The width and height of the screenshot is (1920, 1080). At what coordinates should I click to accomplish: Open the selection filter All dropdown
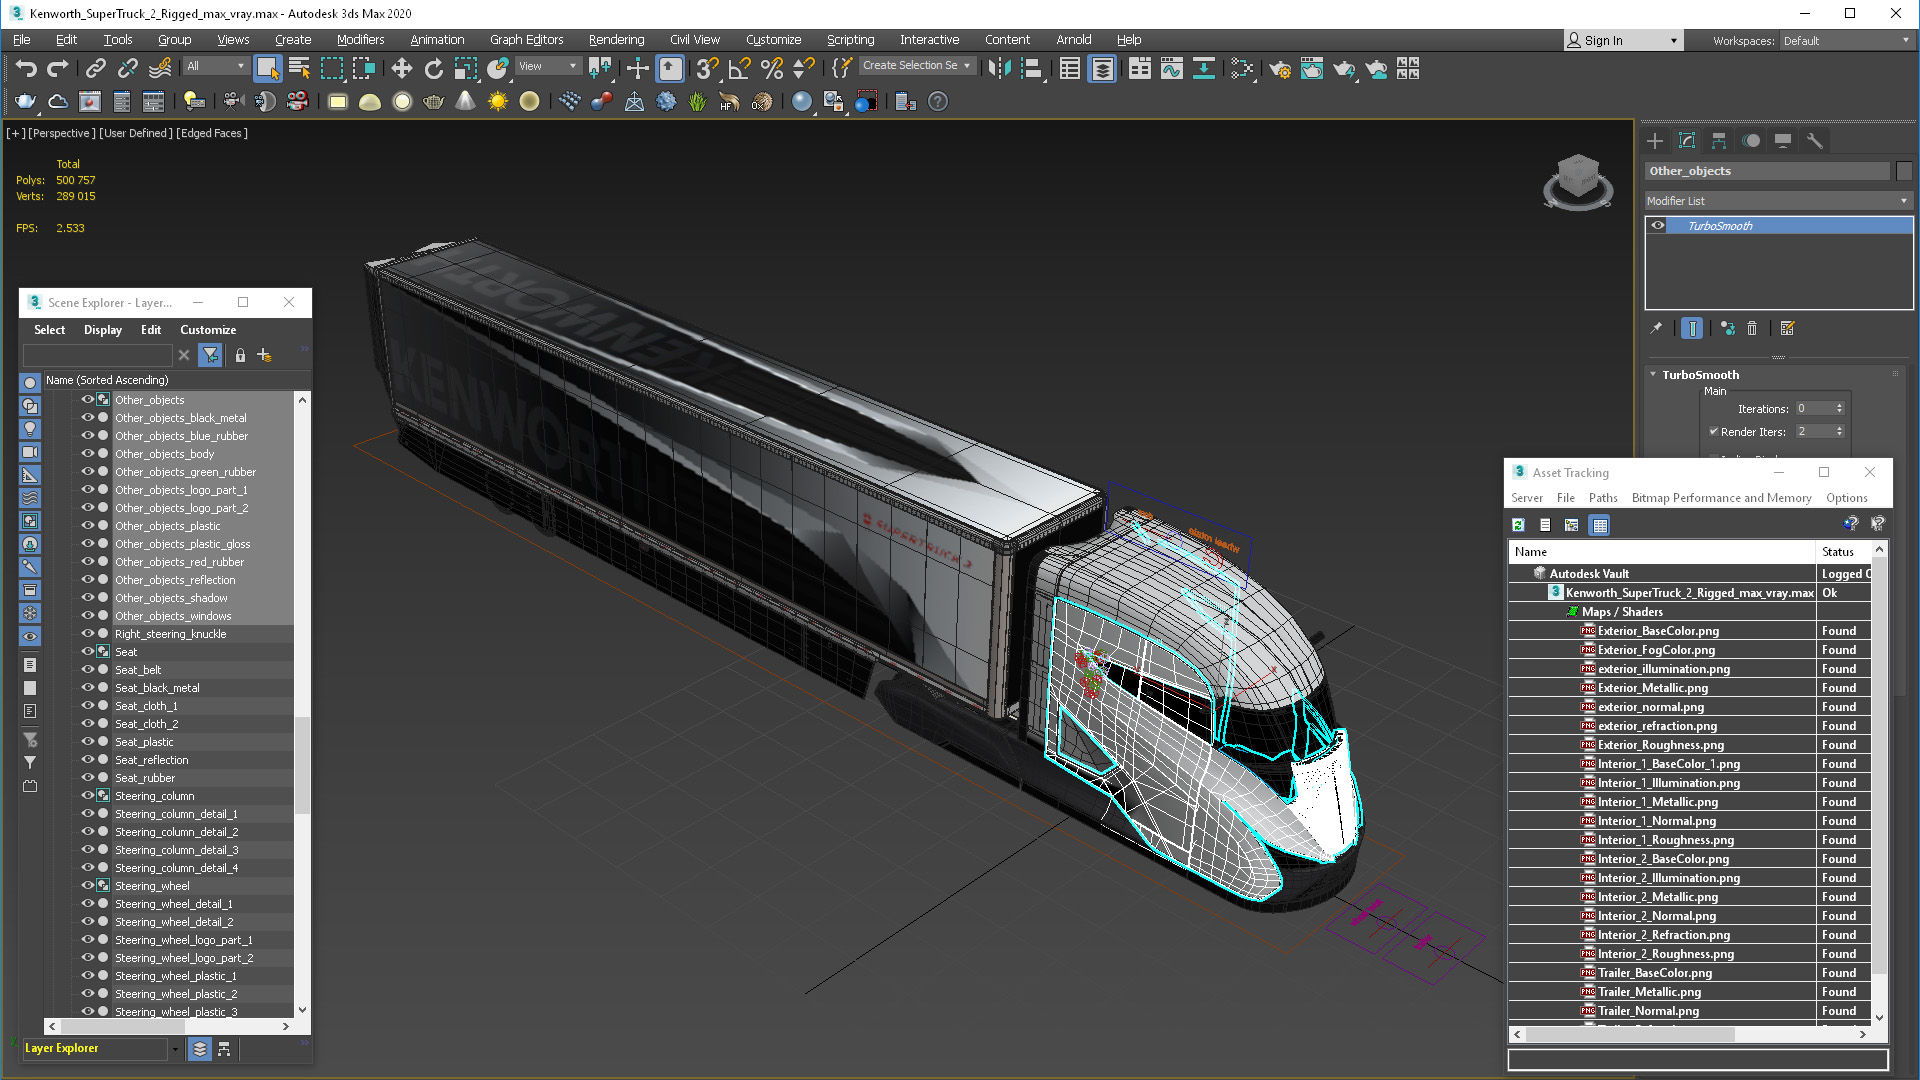(216, 66)
